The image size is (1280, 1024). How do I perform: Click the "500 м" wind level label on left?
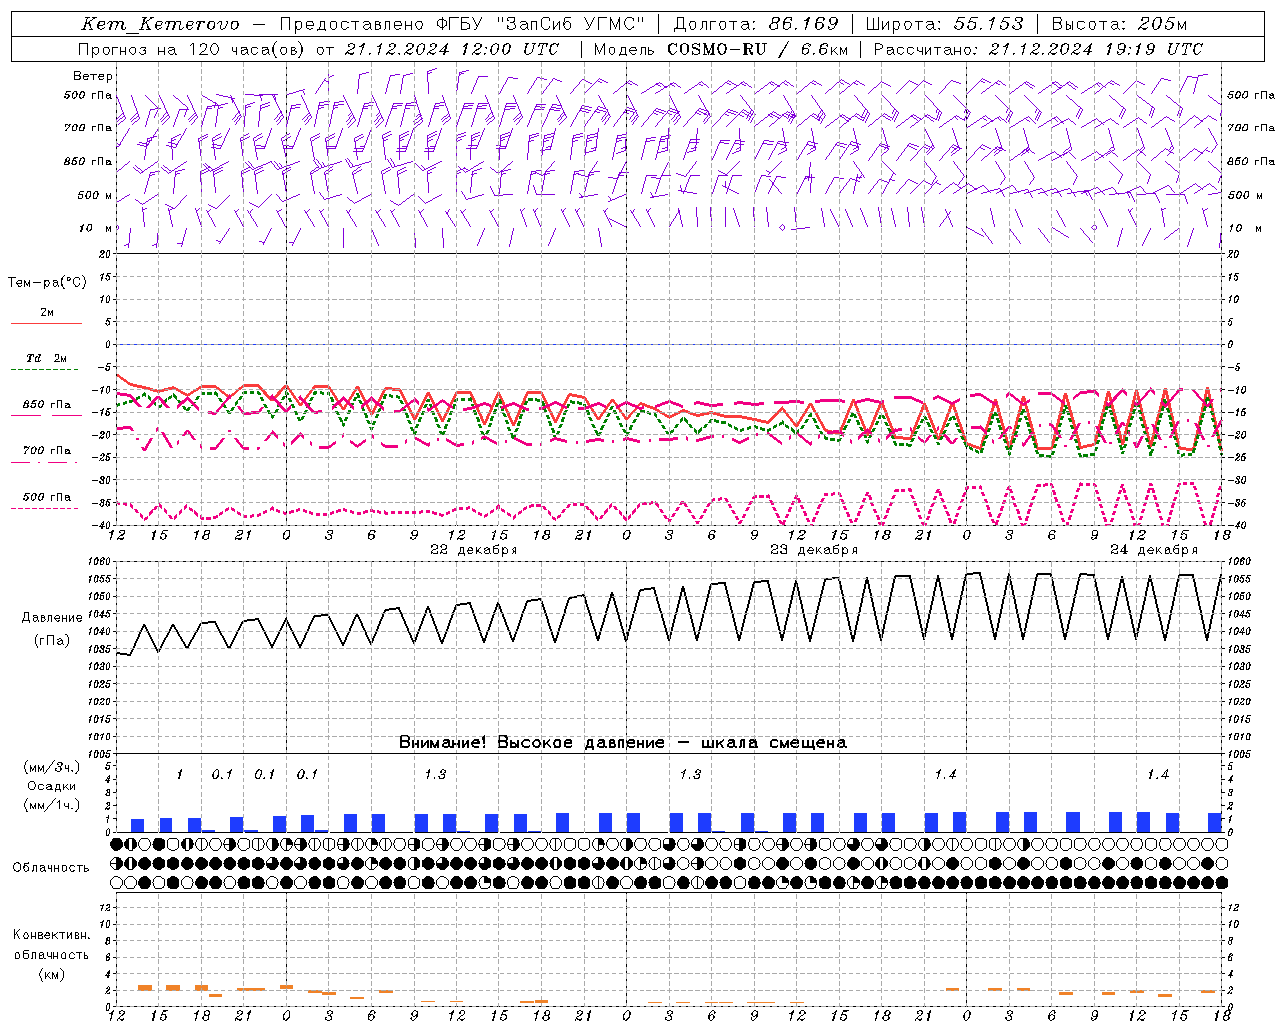95,195
